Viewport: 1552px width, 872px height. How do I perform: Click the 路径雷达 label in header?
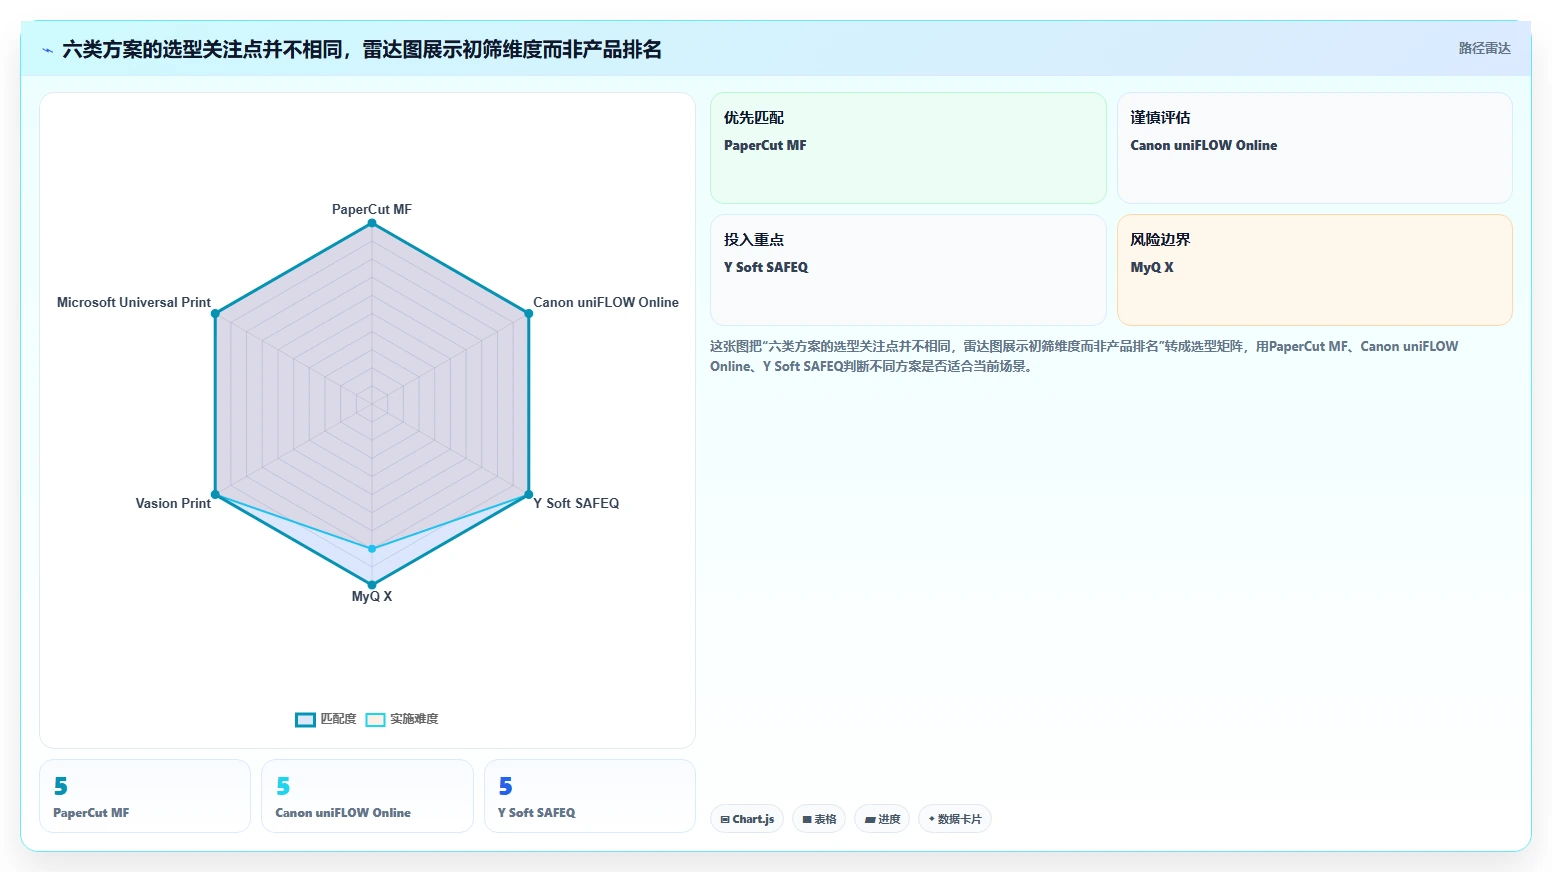pyautogui.click(x=1484, y=48)
